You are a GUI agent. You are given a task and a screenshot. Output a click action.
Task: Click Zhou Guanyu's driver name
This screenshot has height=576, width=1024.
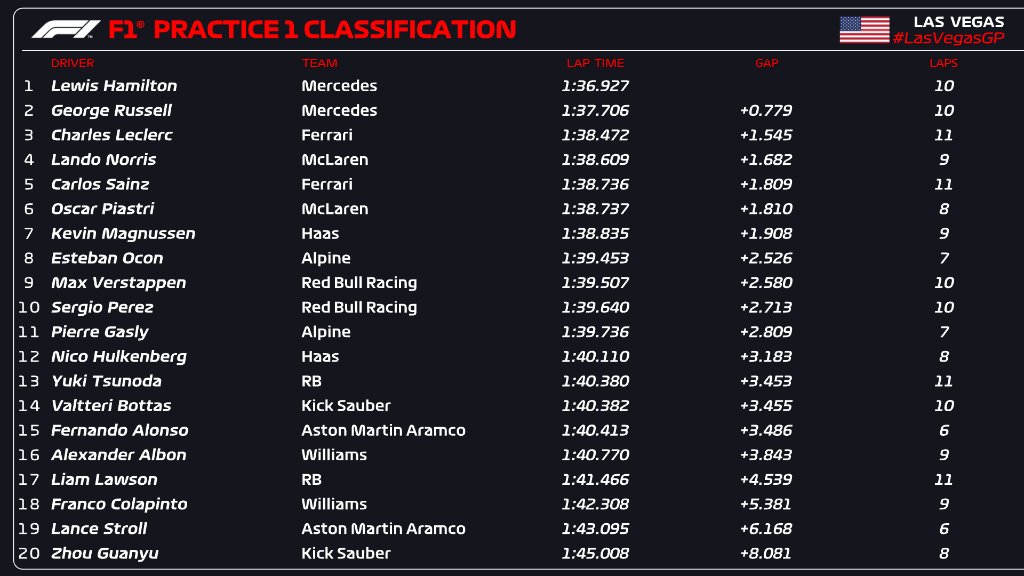105,553
